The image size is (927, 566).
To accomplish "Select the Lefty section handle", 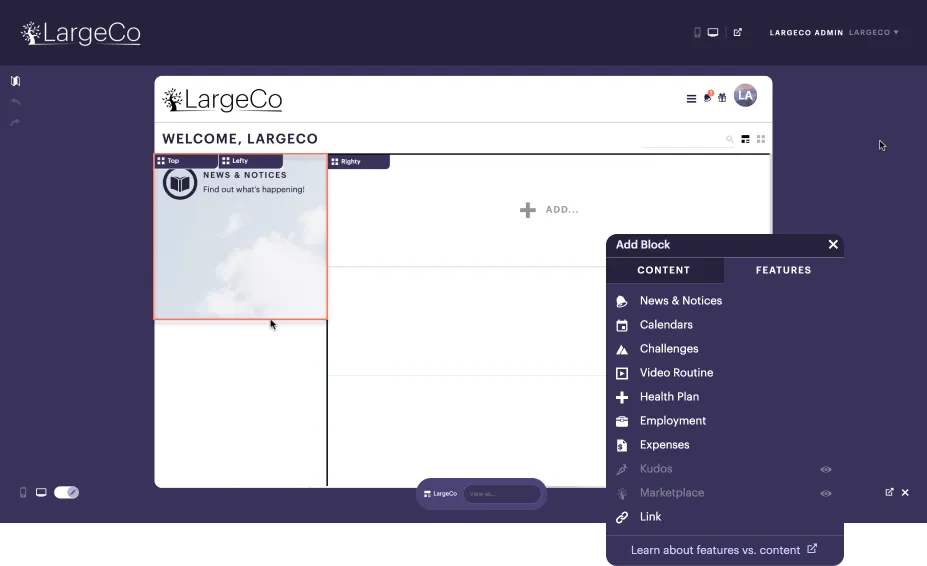I will pyautogui.click(x=251, y=161).
